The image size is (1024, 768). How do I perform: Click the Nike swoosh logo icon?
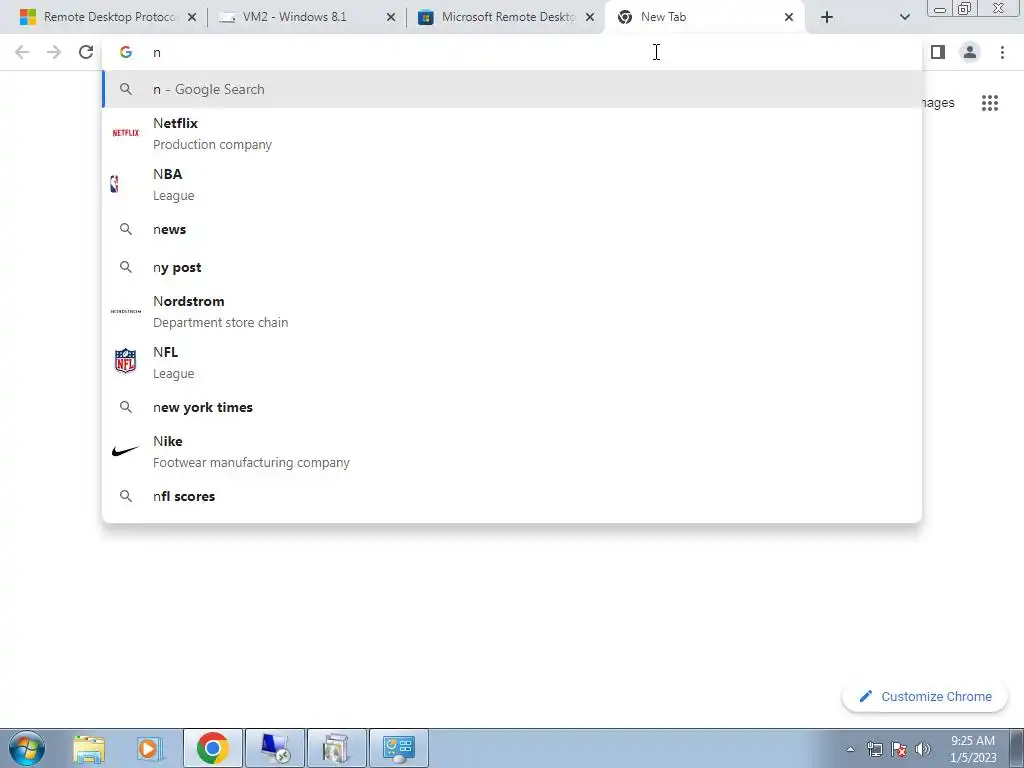[x=125, y=451]
